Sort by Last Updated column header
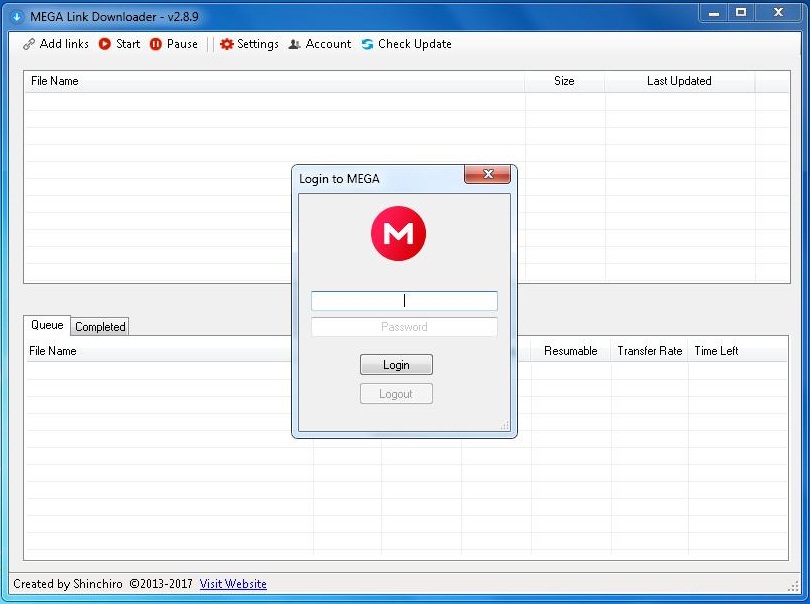 (x=679, y=81)
